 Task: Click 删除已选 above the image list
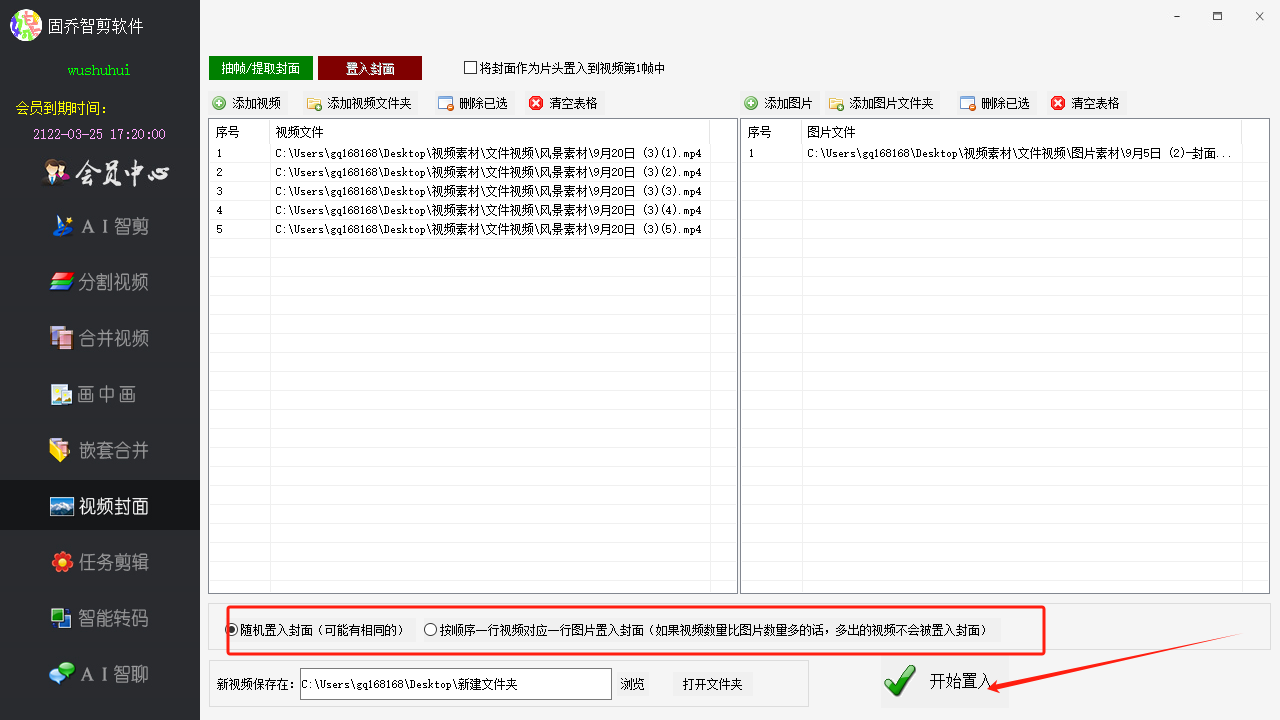(996, 103)
